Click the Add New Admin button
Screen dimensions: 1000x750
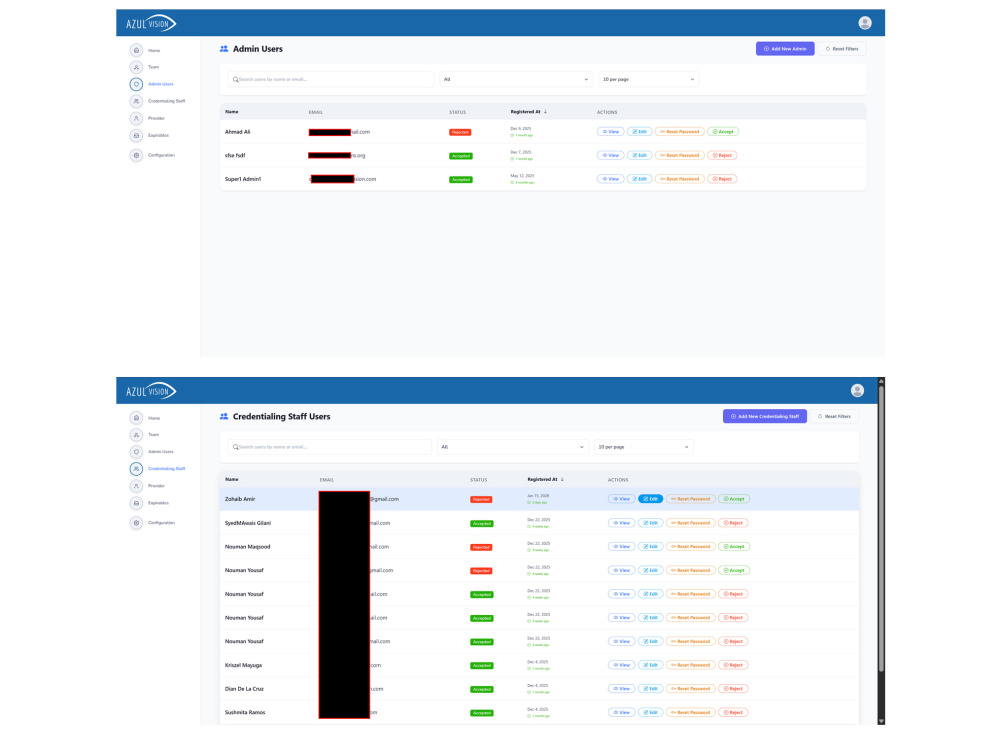(x=785, y=48)
